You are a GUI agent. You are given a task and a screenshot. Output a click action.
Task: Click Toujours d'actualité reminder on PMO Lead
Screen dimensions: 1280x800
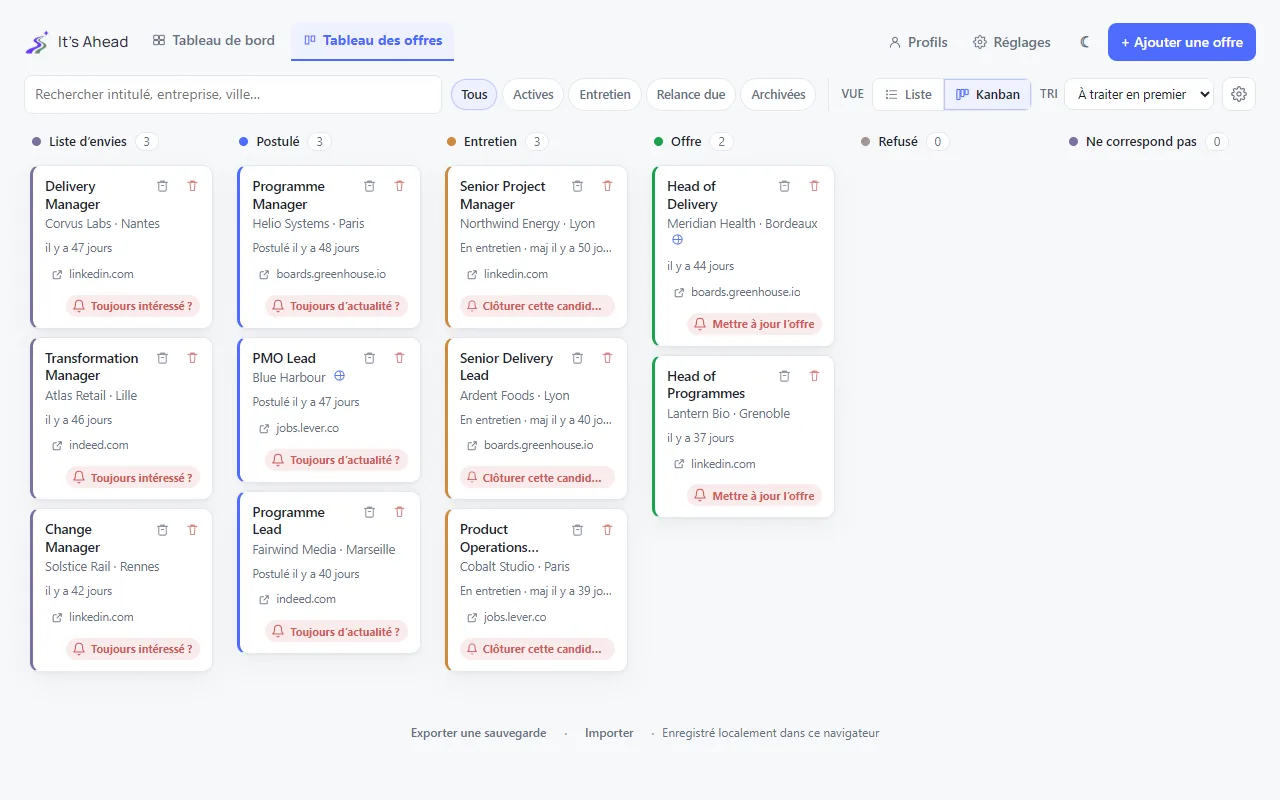click(337, 460)
